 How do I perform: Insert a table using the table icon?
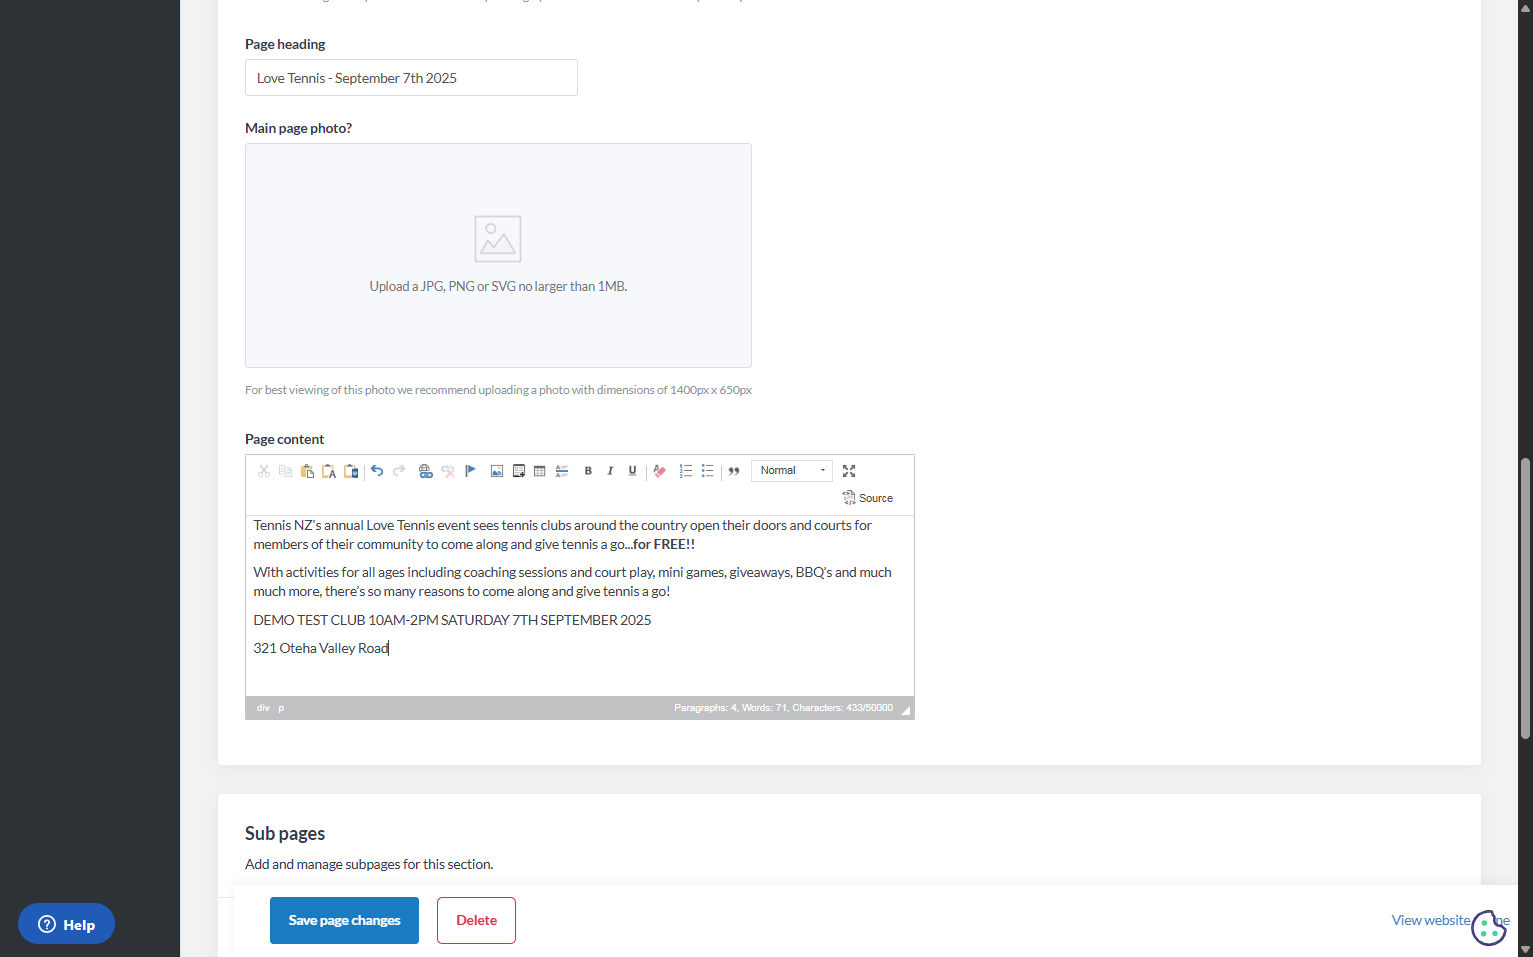540,471
